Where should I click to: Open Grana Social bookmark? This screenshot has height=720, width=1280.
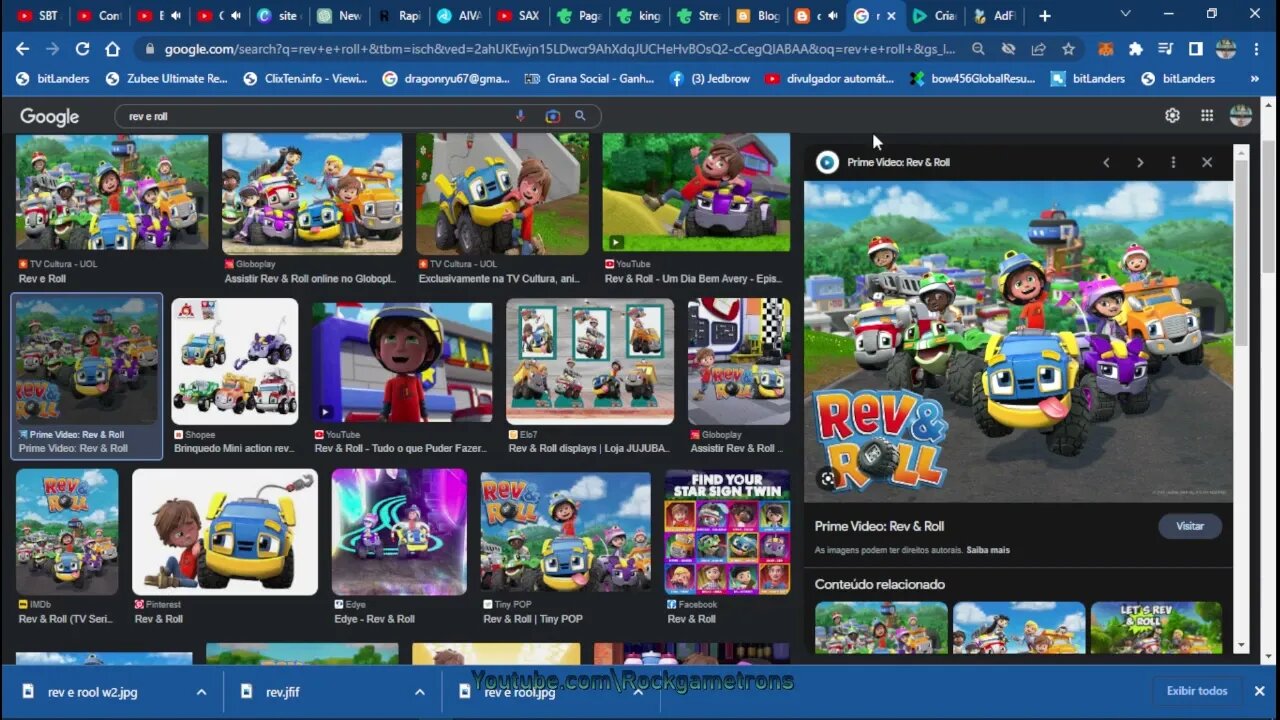click(x=589, y=78)
